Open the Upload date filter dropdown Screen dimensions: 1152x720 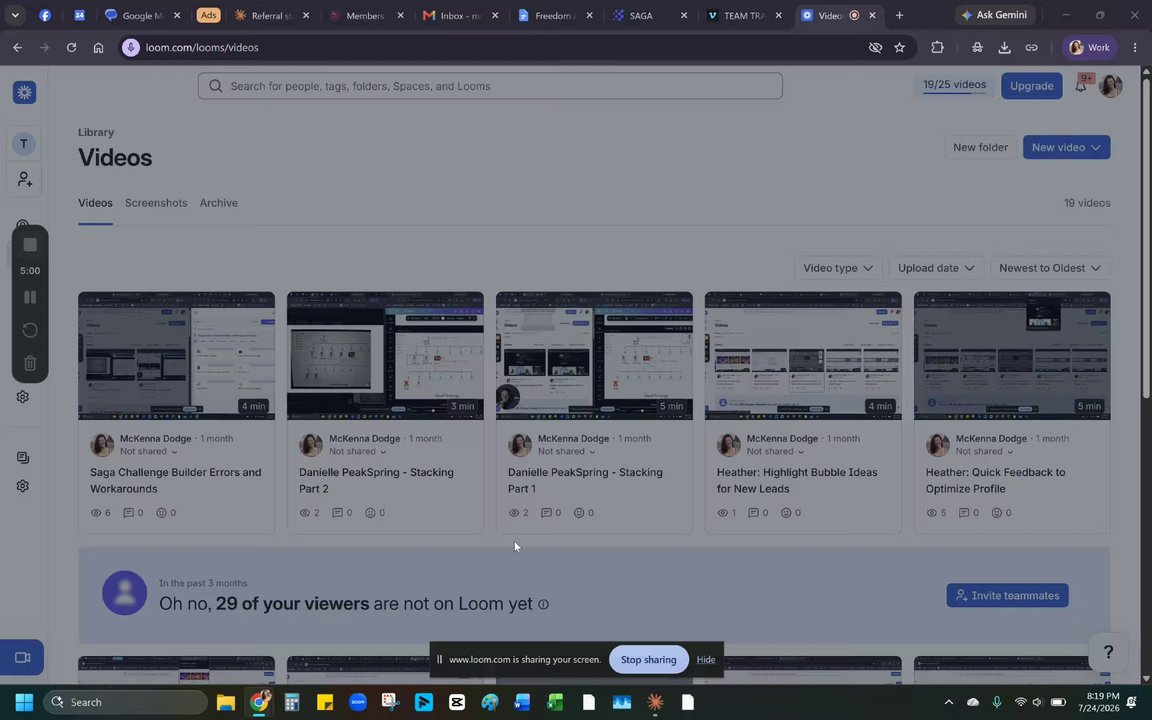(x=935, y=268)
